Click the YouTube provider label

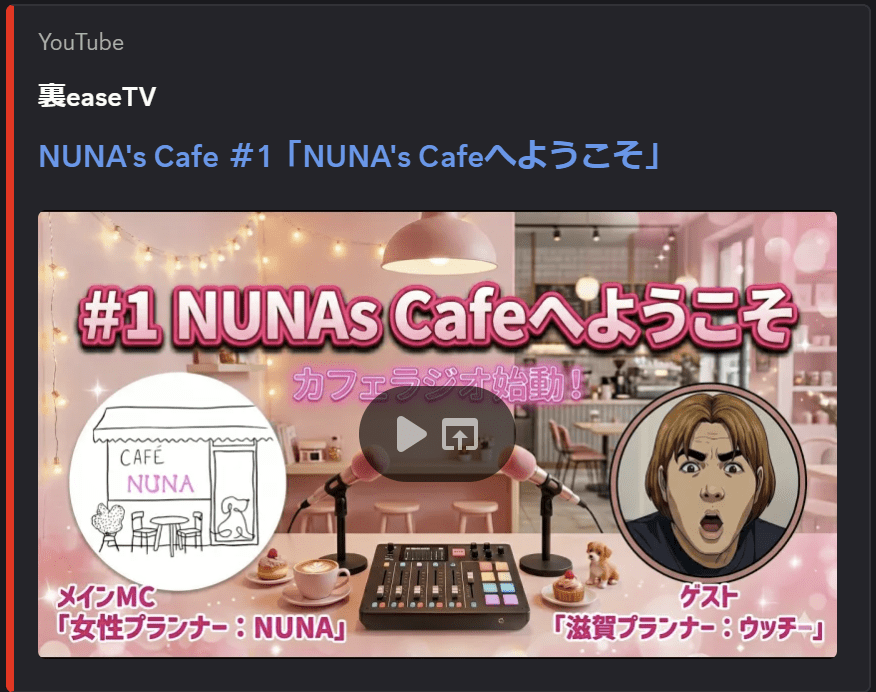(x=81, y=42)
